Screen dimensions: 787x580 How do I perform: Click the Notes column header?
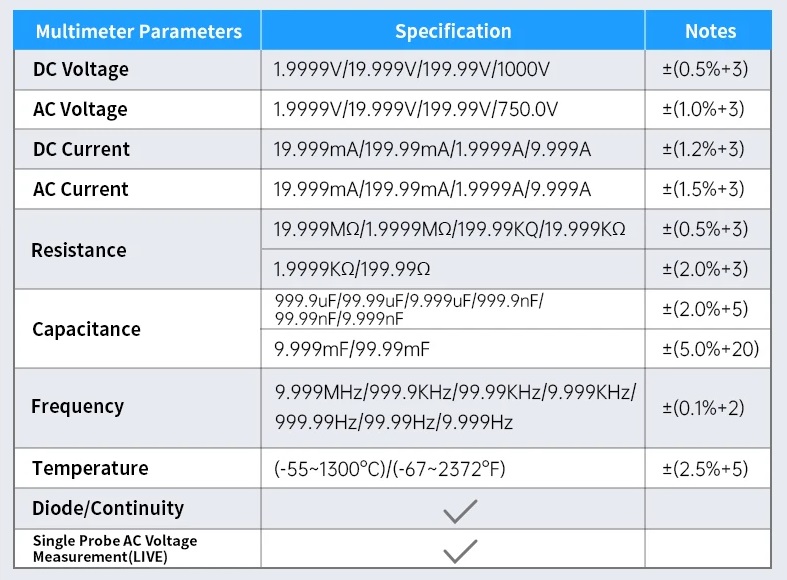tap(710, 31)
